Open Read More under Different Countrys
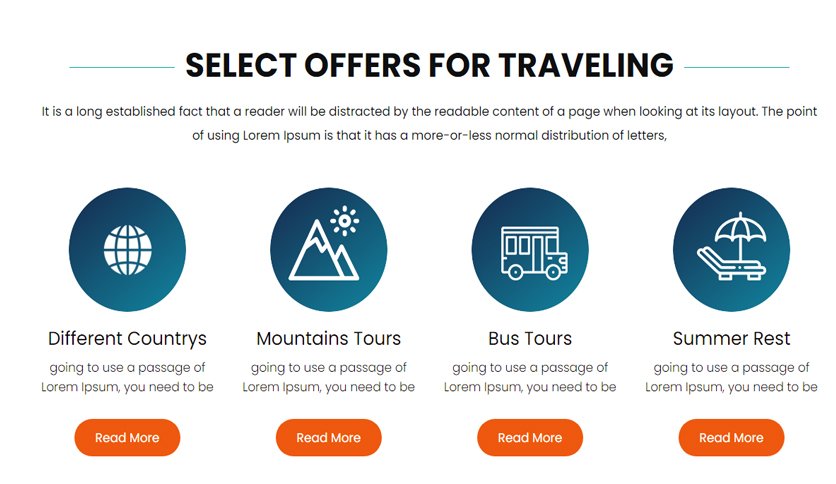The height and width of the screenshot is (484, 836). 127,438
